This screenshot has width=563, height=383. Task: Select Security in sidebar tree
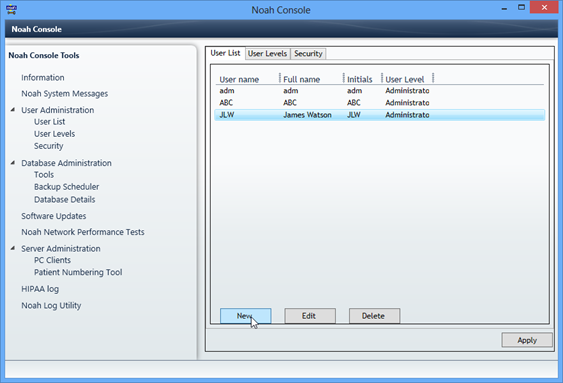48,146
